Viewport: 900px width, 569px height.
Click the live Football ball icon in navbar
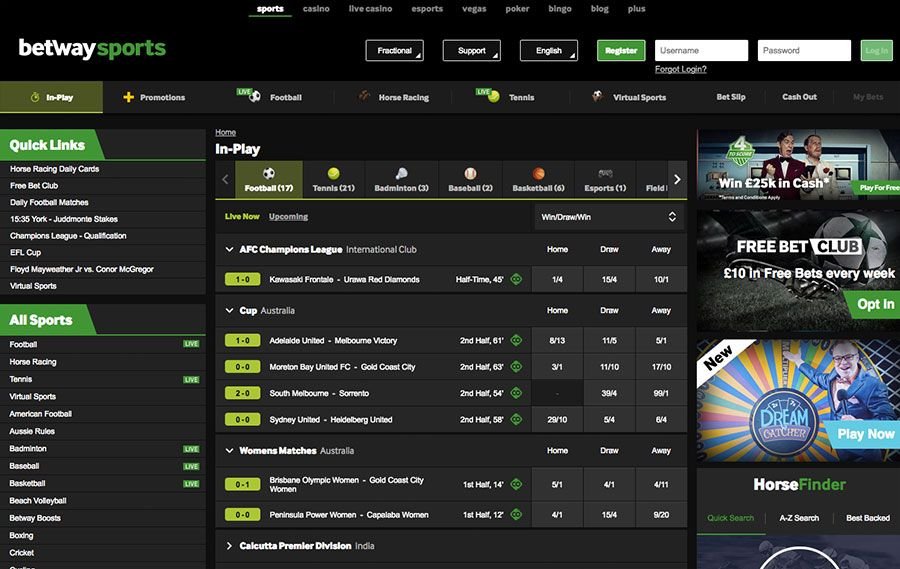click(255, 96)
